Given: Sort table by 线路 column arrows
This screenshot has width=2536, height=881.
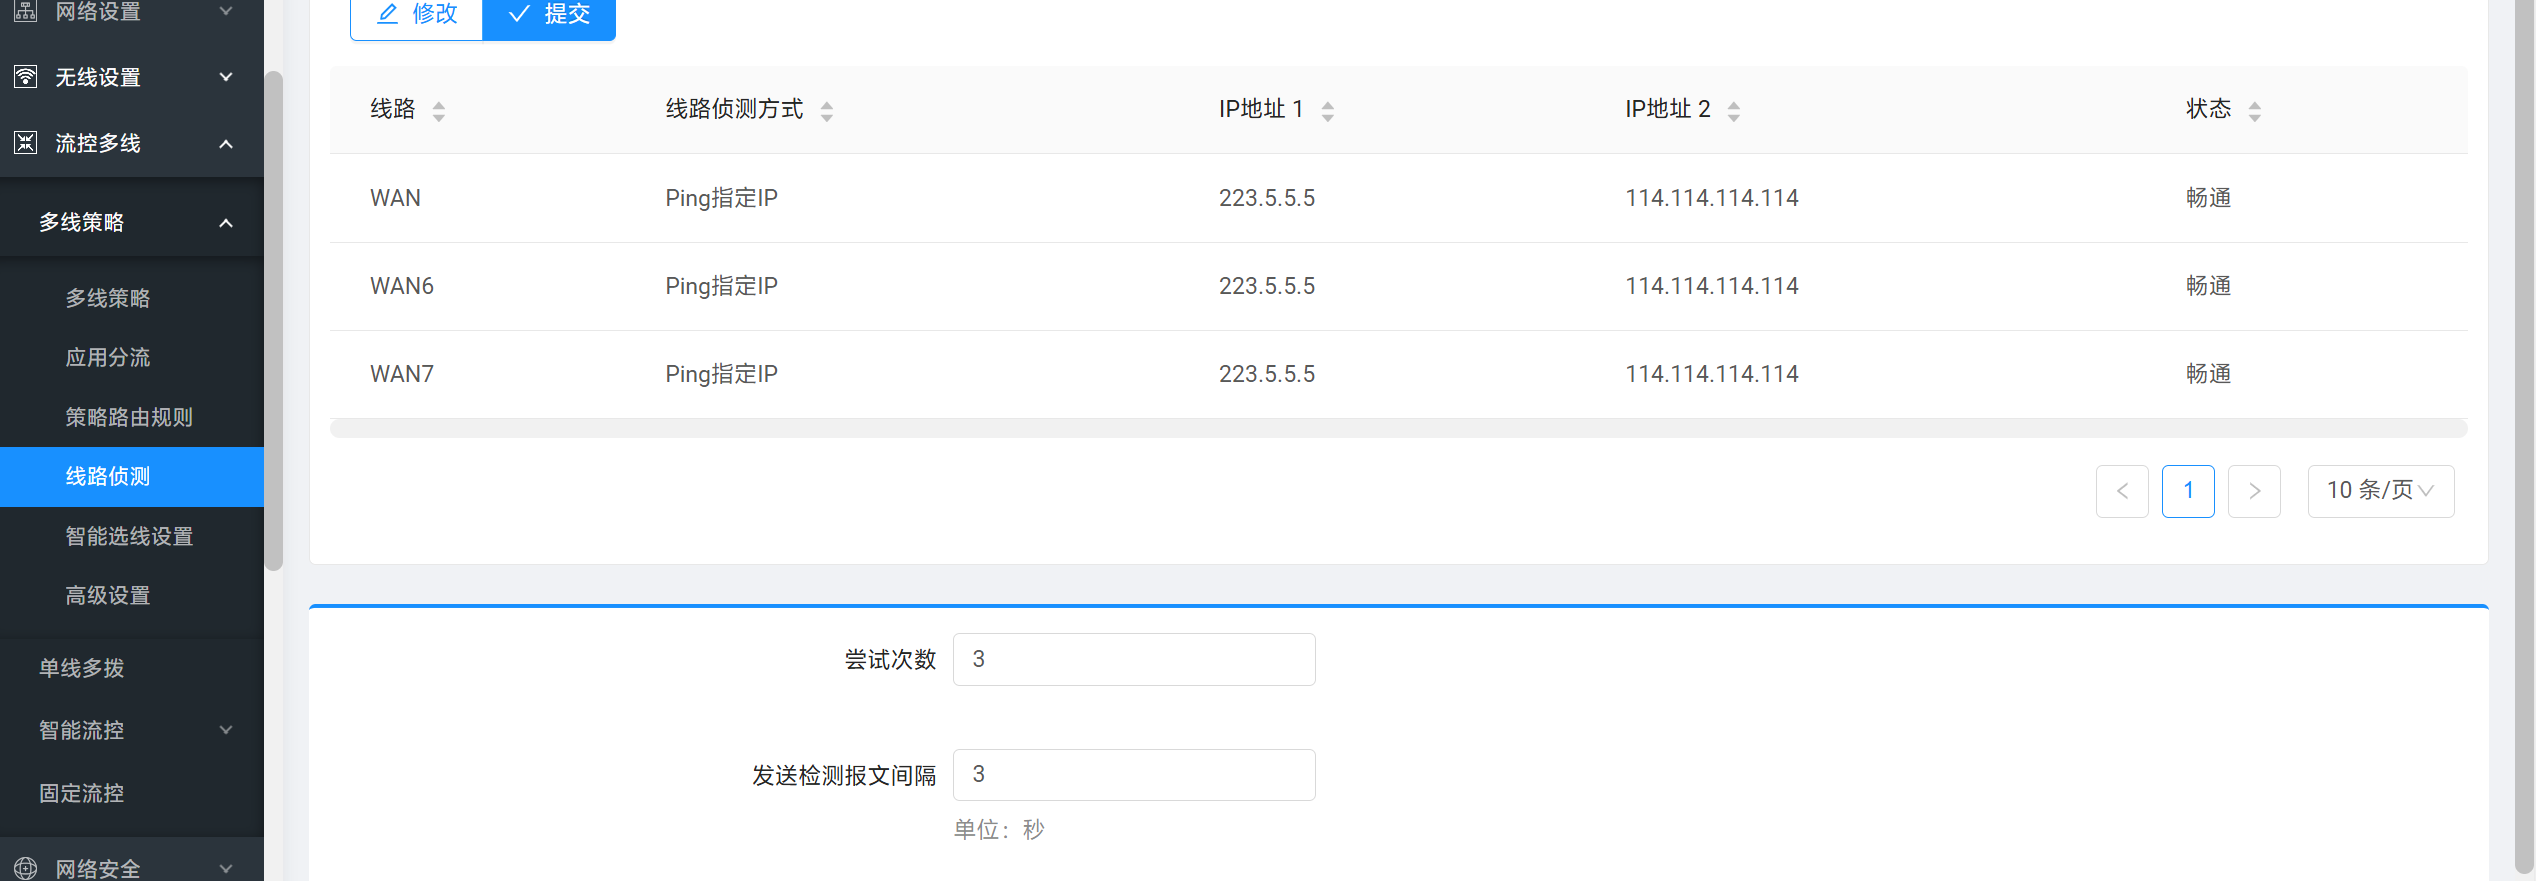Looking at the screenshot, I should [438, 111].
